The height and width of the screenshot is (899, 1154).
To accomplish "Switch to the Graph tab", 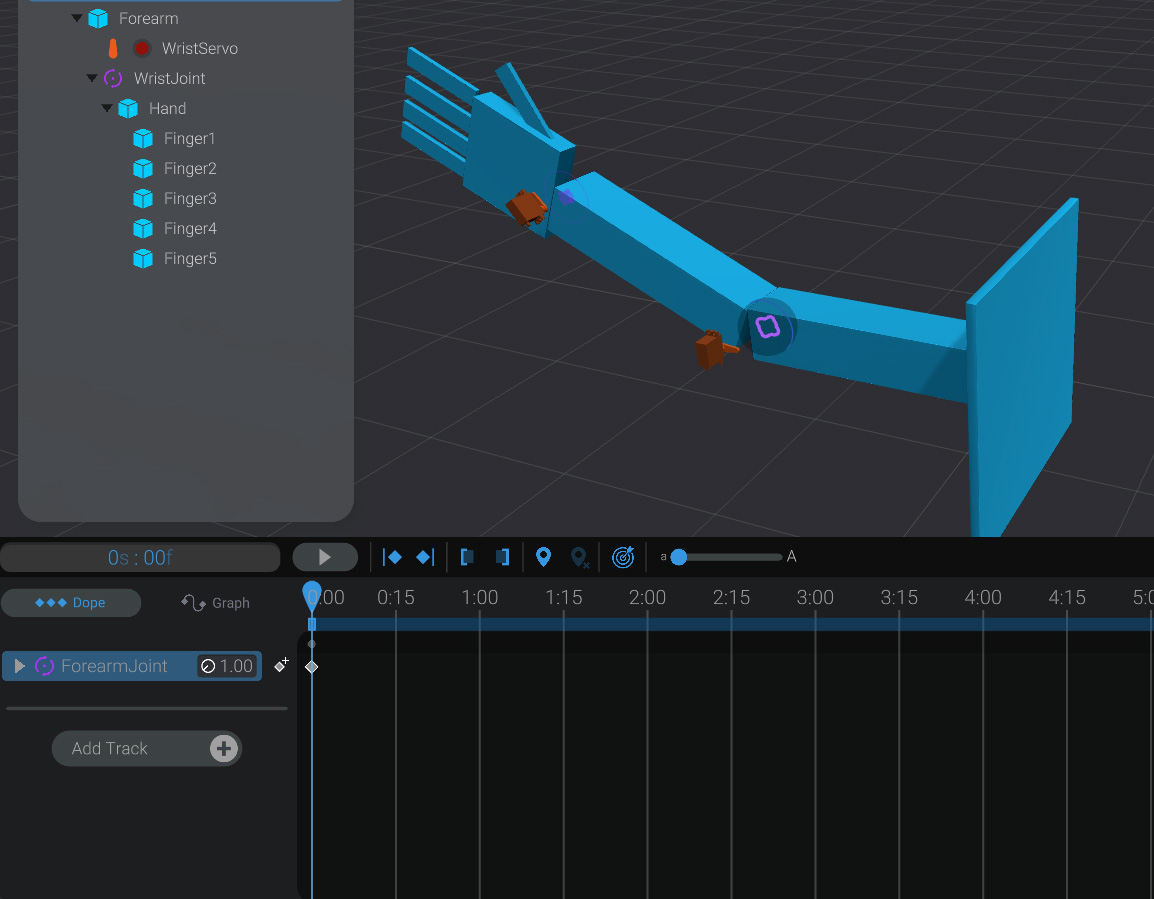I will pos(215,602).
